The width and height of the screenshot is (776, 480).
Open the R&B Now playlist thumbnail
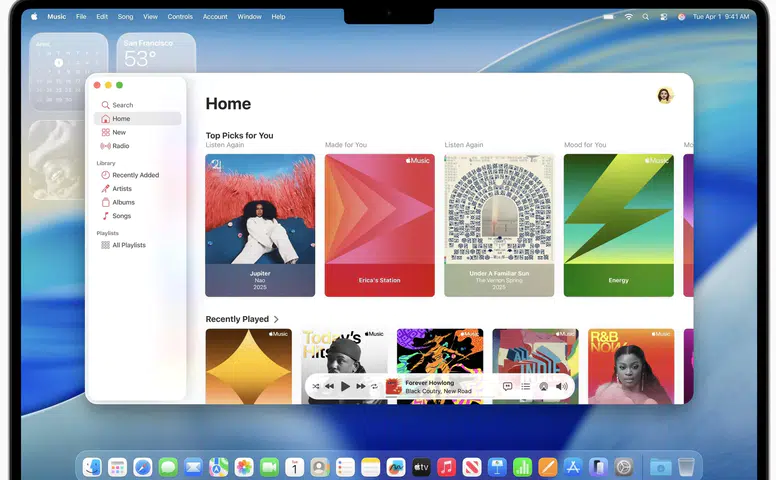click(x=631, y=366)
